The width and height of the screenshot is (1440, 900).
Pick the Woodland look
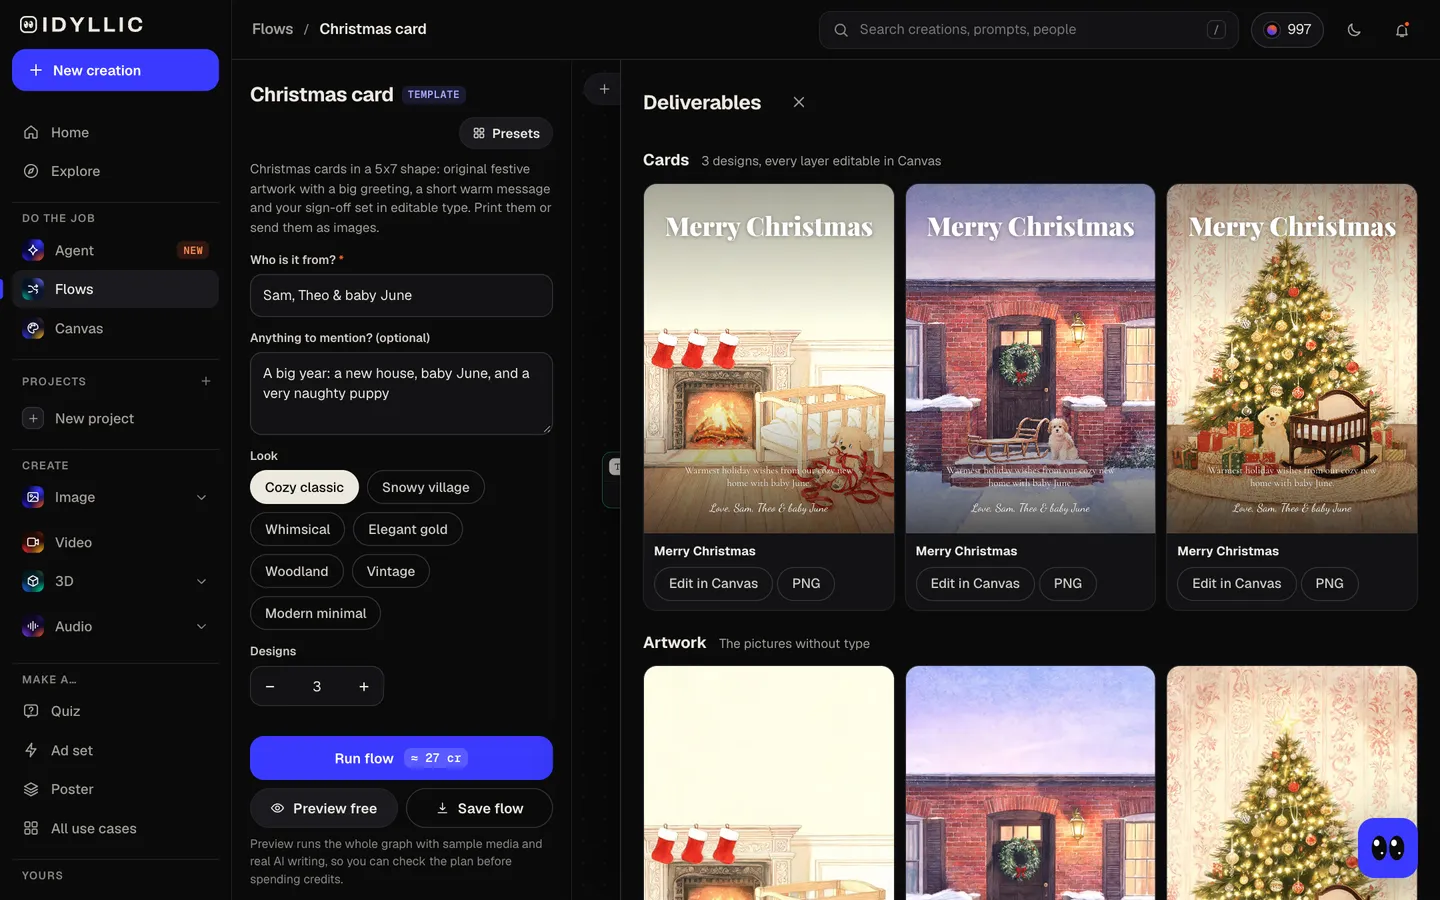pos(296,571)
